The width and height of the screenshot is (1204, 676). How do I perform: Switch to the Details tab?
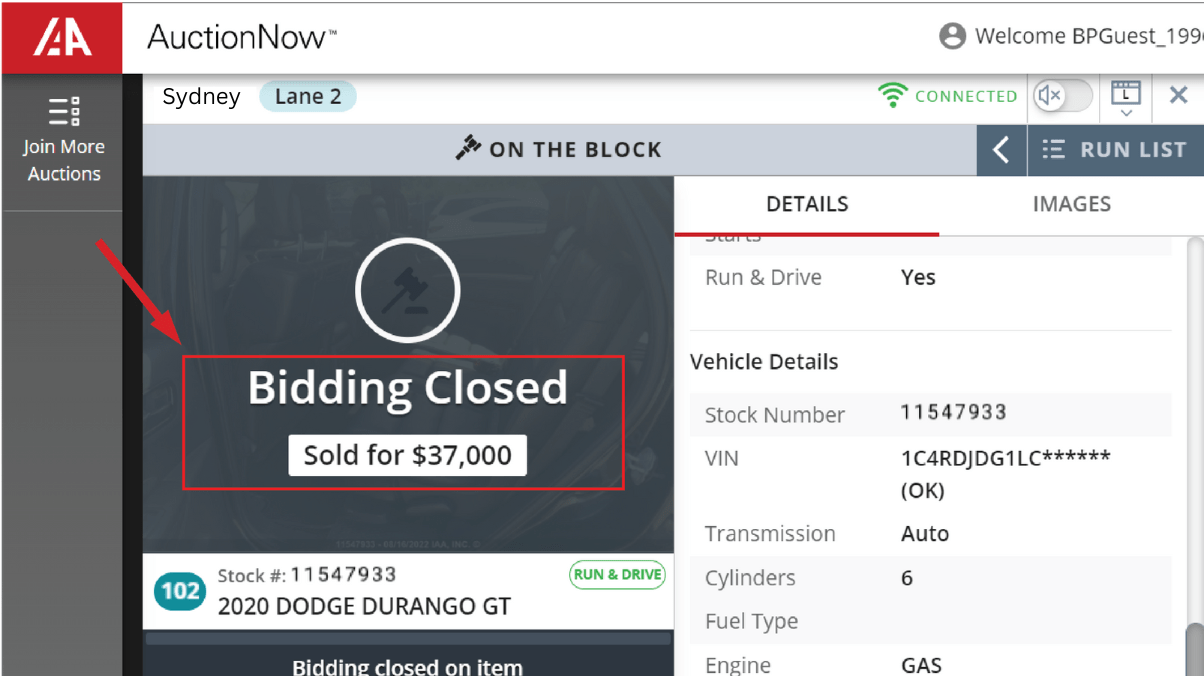(807, 204)
